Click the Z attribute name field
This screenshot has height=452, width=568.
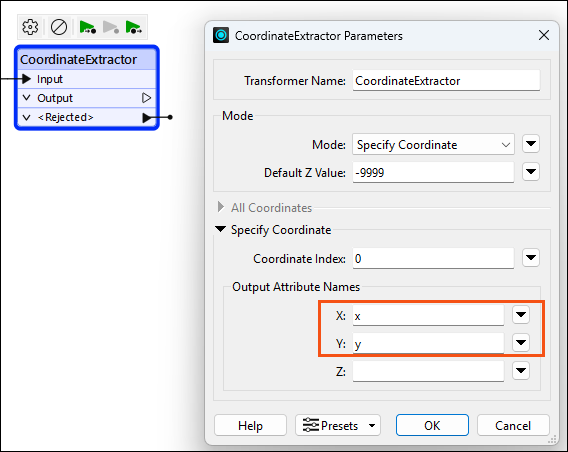[x=428, y=371]
